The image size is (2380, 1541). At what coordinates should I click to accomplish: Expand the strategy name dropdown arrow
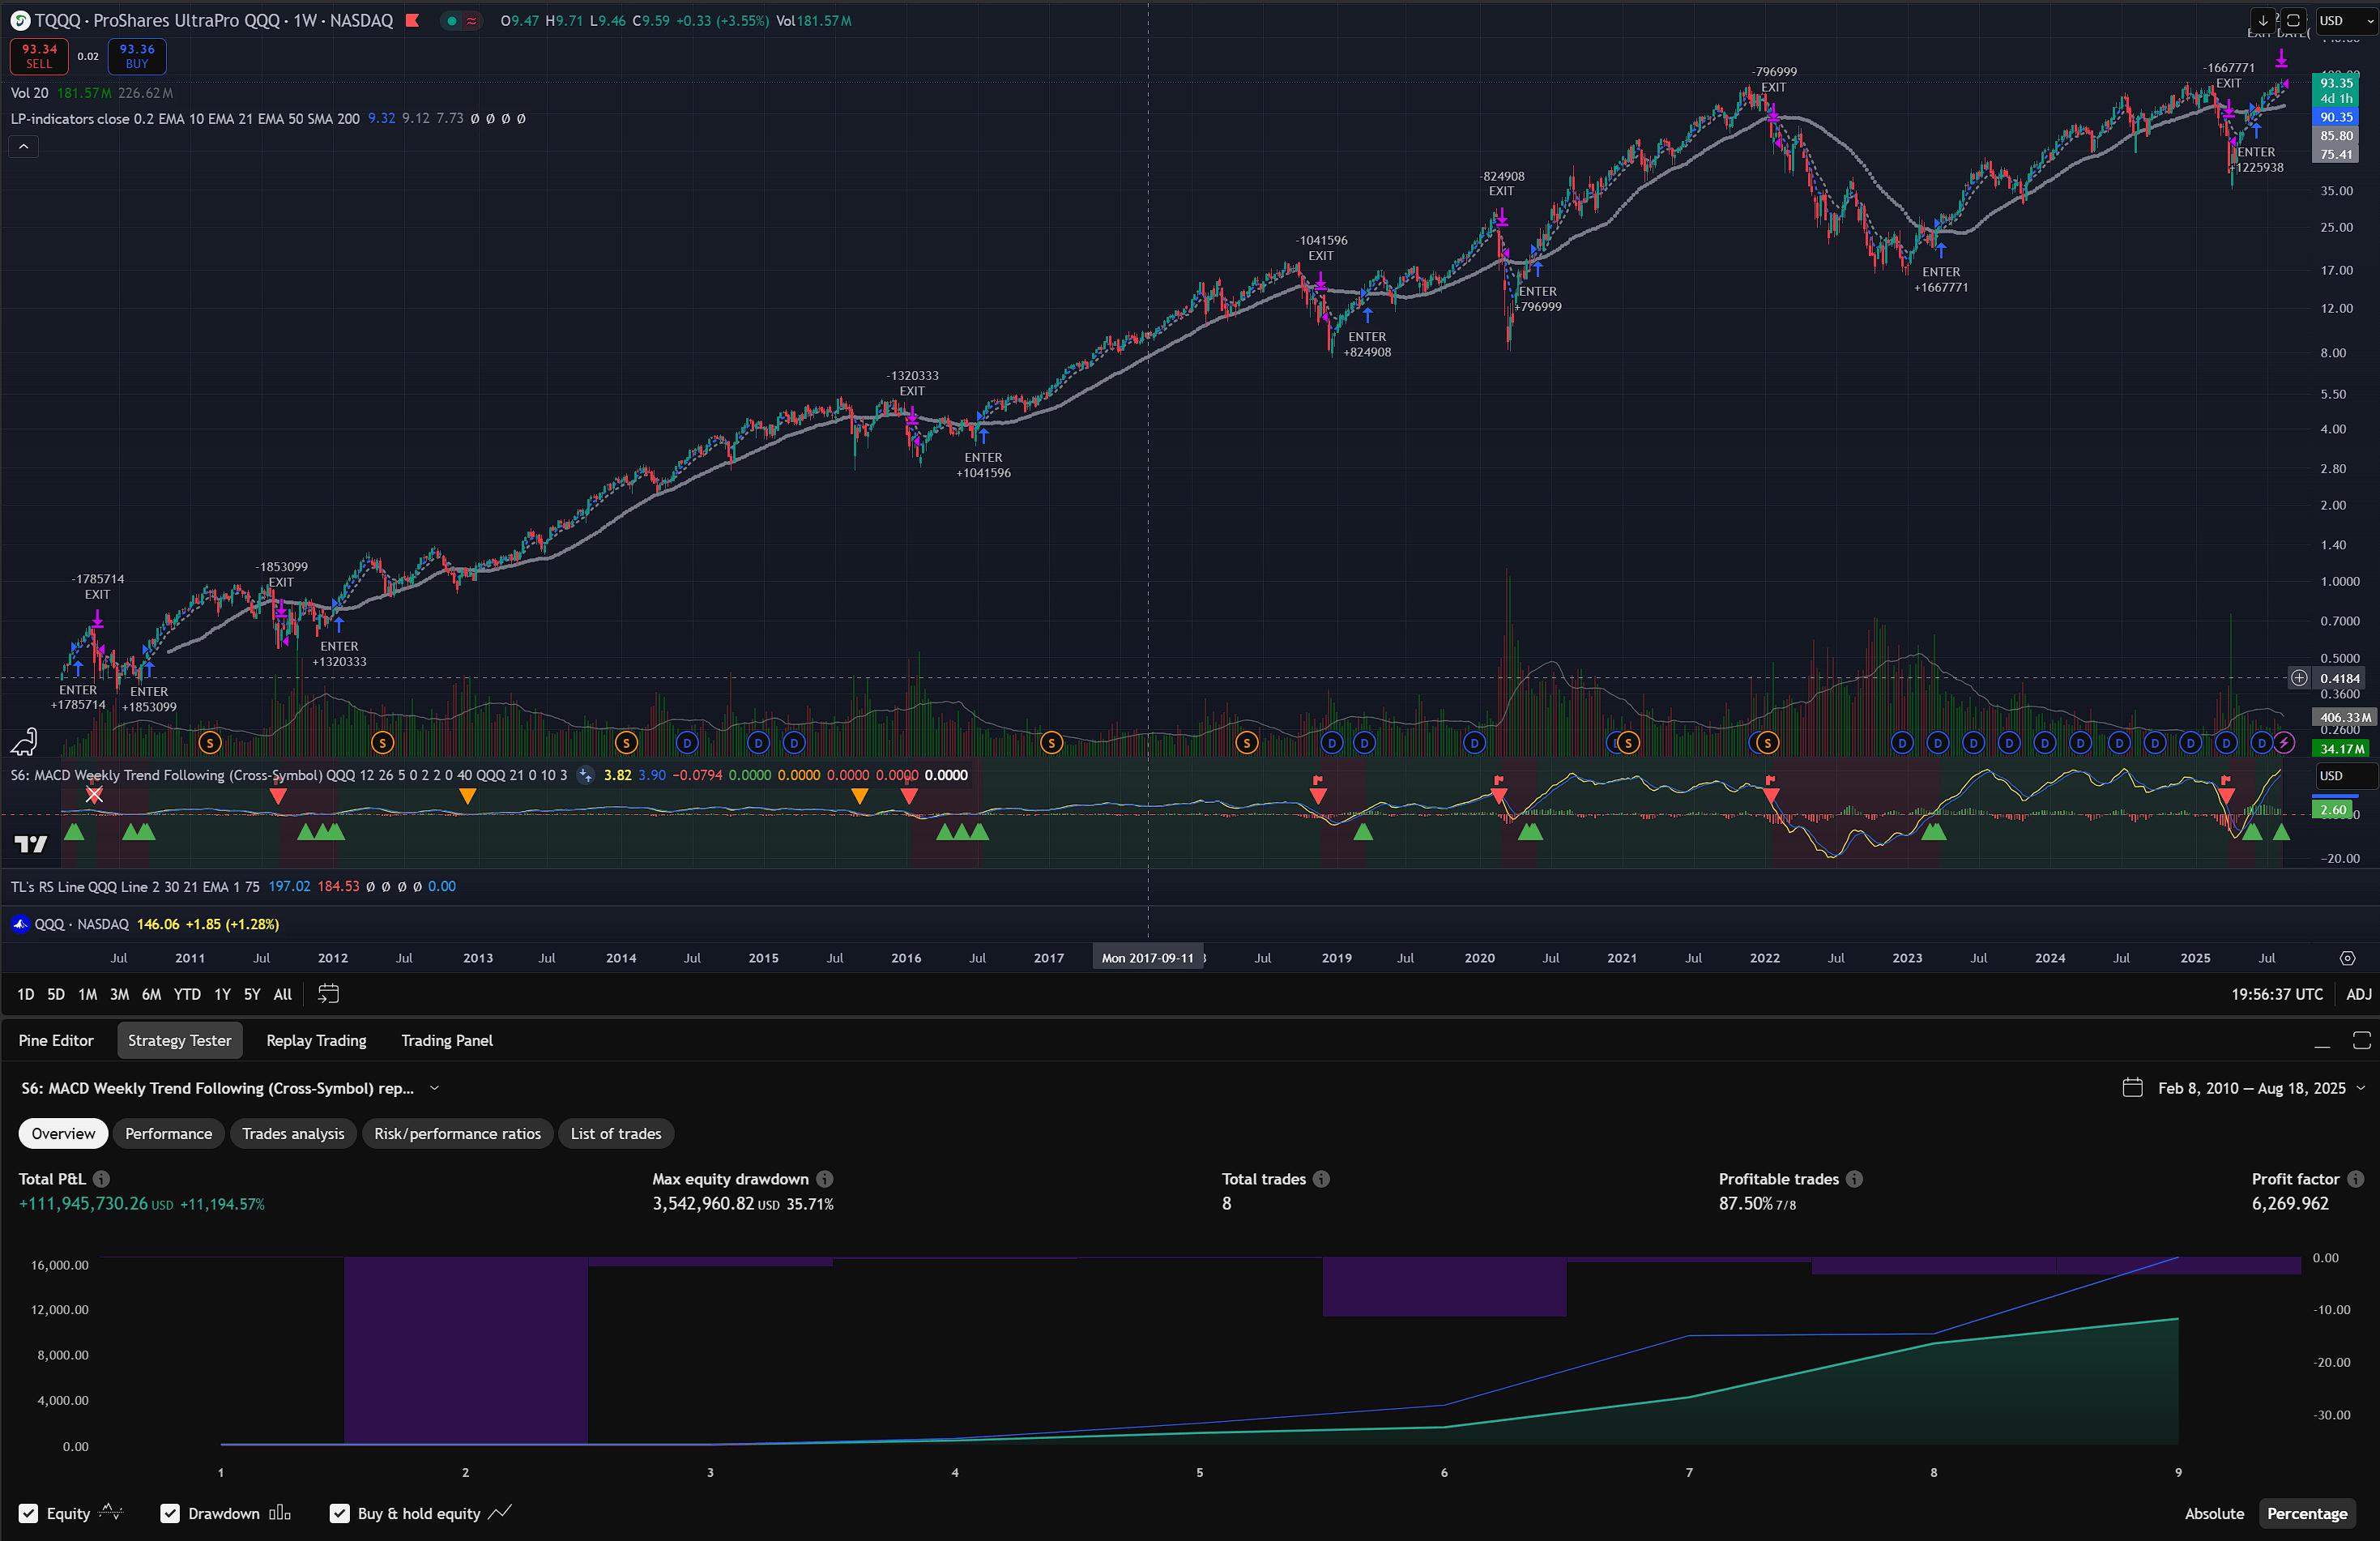click(x=434, y=1088)
